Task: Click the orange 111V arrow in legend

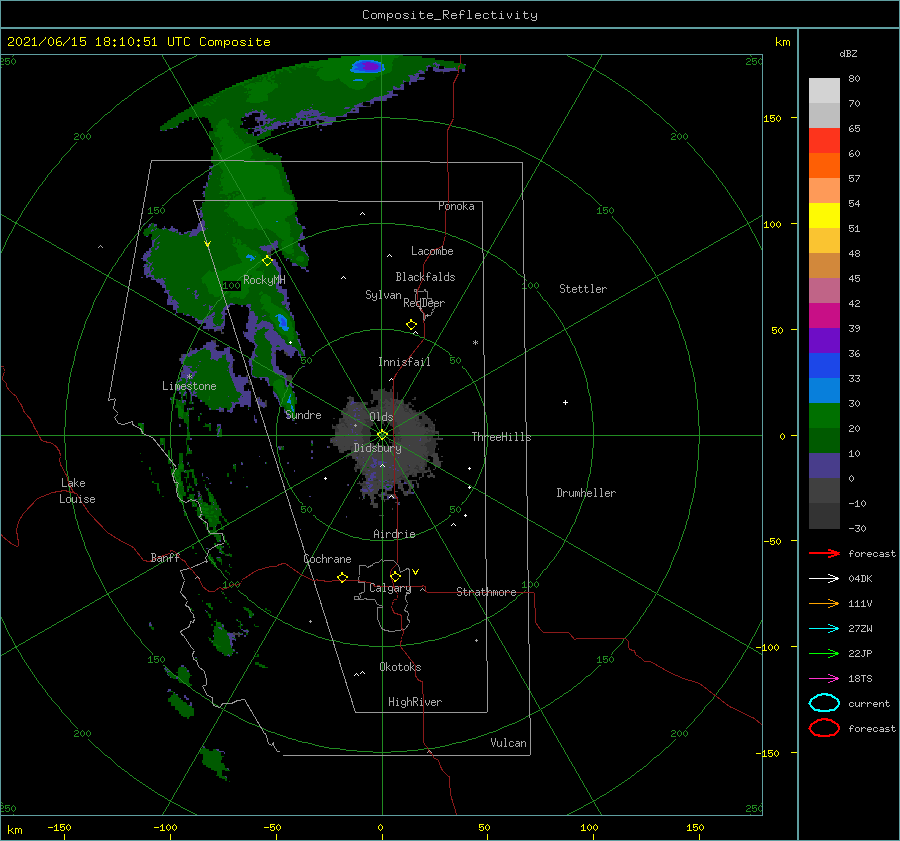Action: click(x=824, y=603)
